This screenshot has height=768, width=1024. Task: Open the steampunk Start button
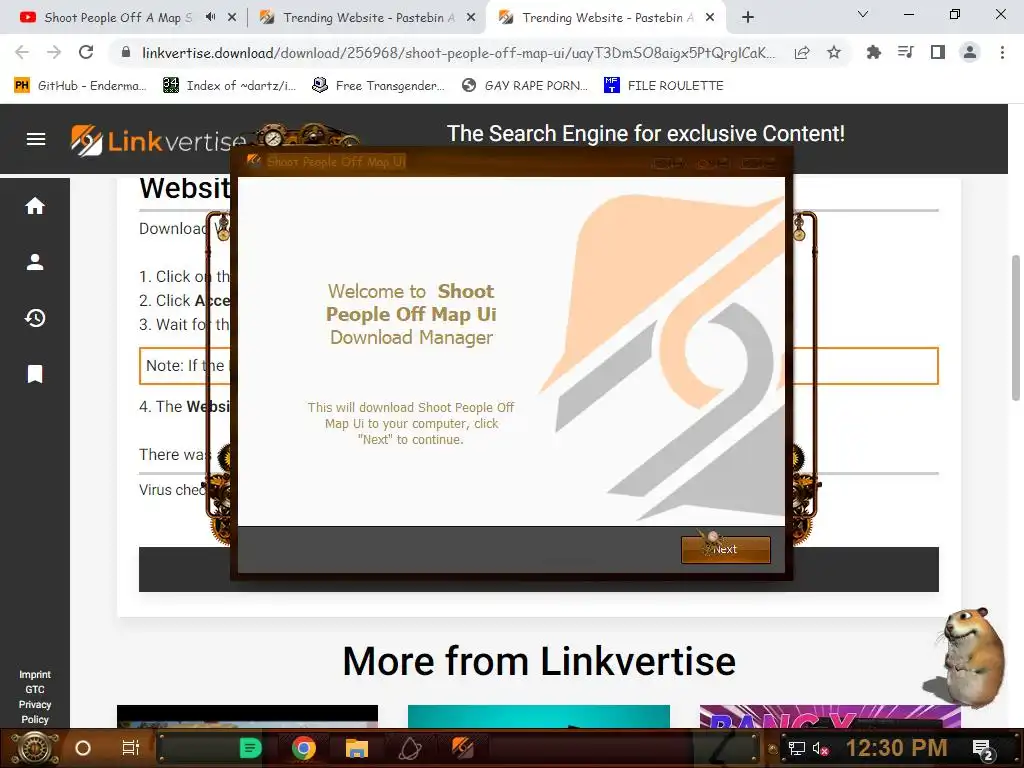tap(35, 748)
